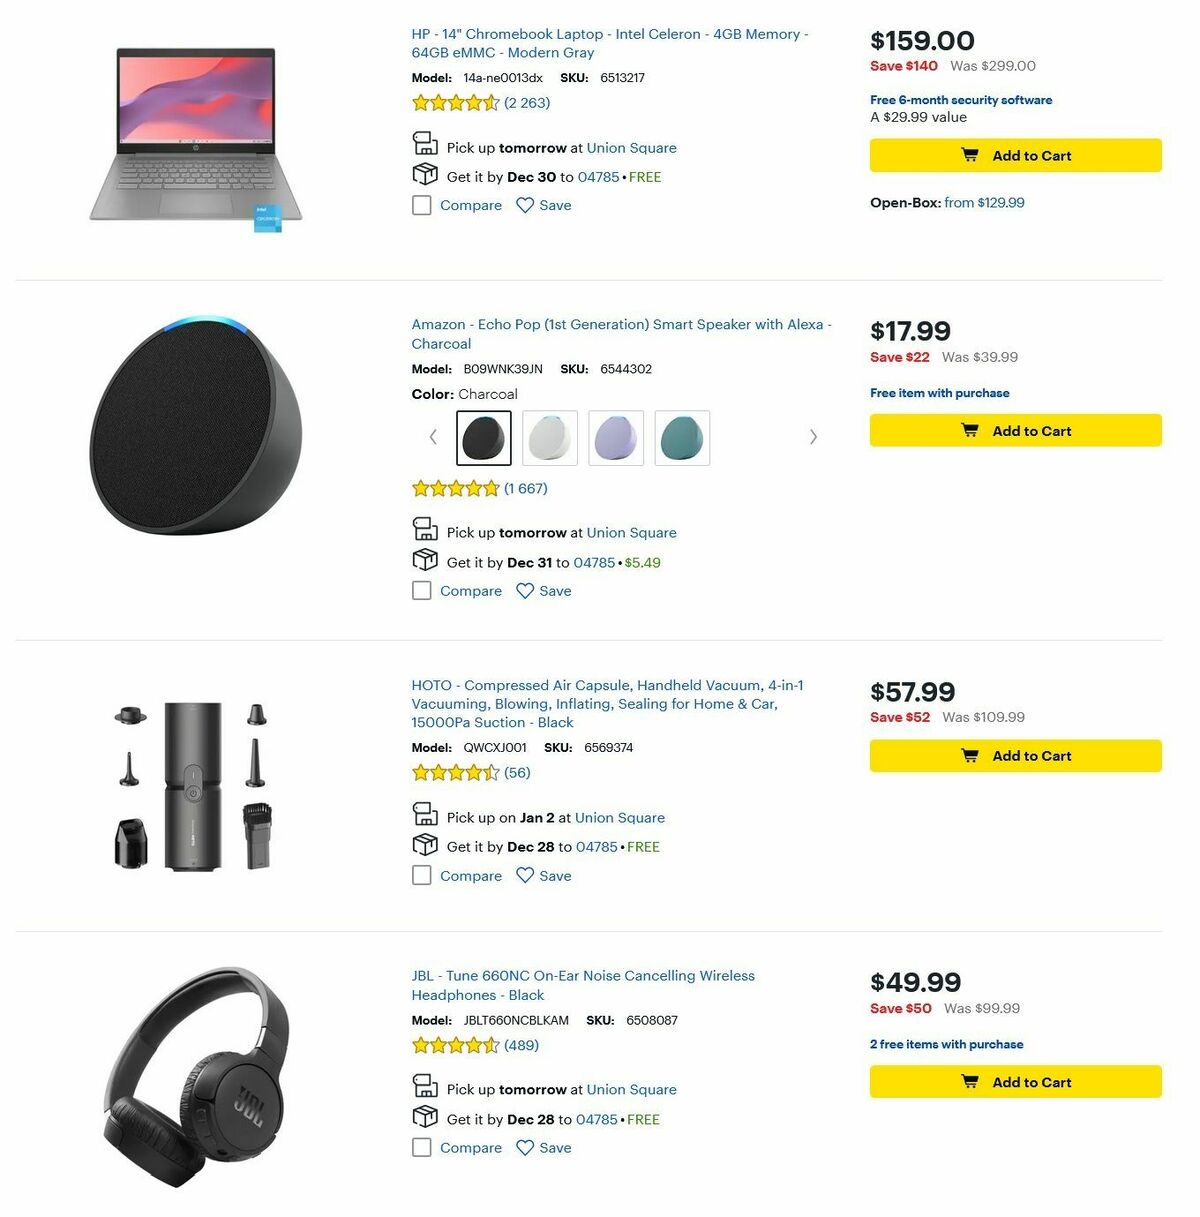
Task: Enable Compare checkbox for HOTO vacuum
Action: (421, 875)
